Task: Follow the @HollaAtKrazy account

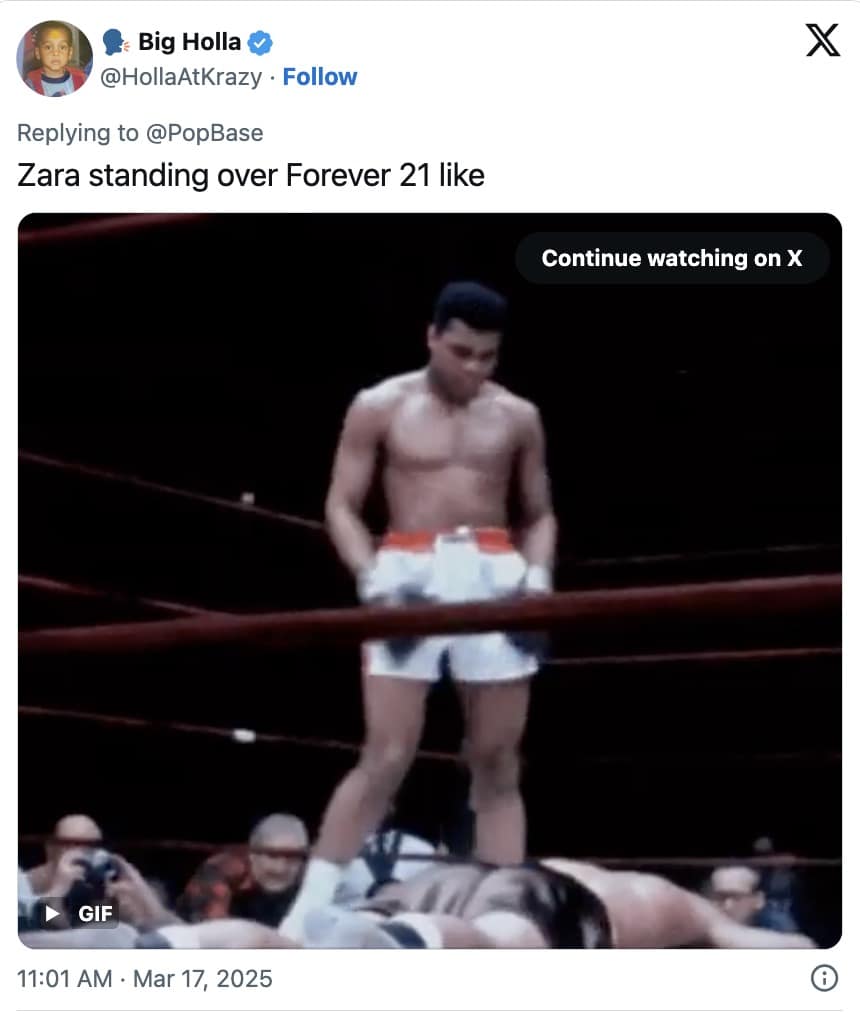Action: point(319,77)
